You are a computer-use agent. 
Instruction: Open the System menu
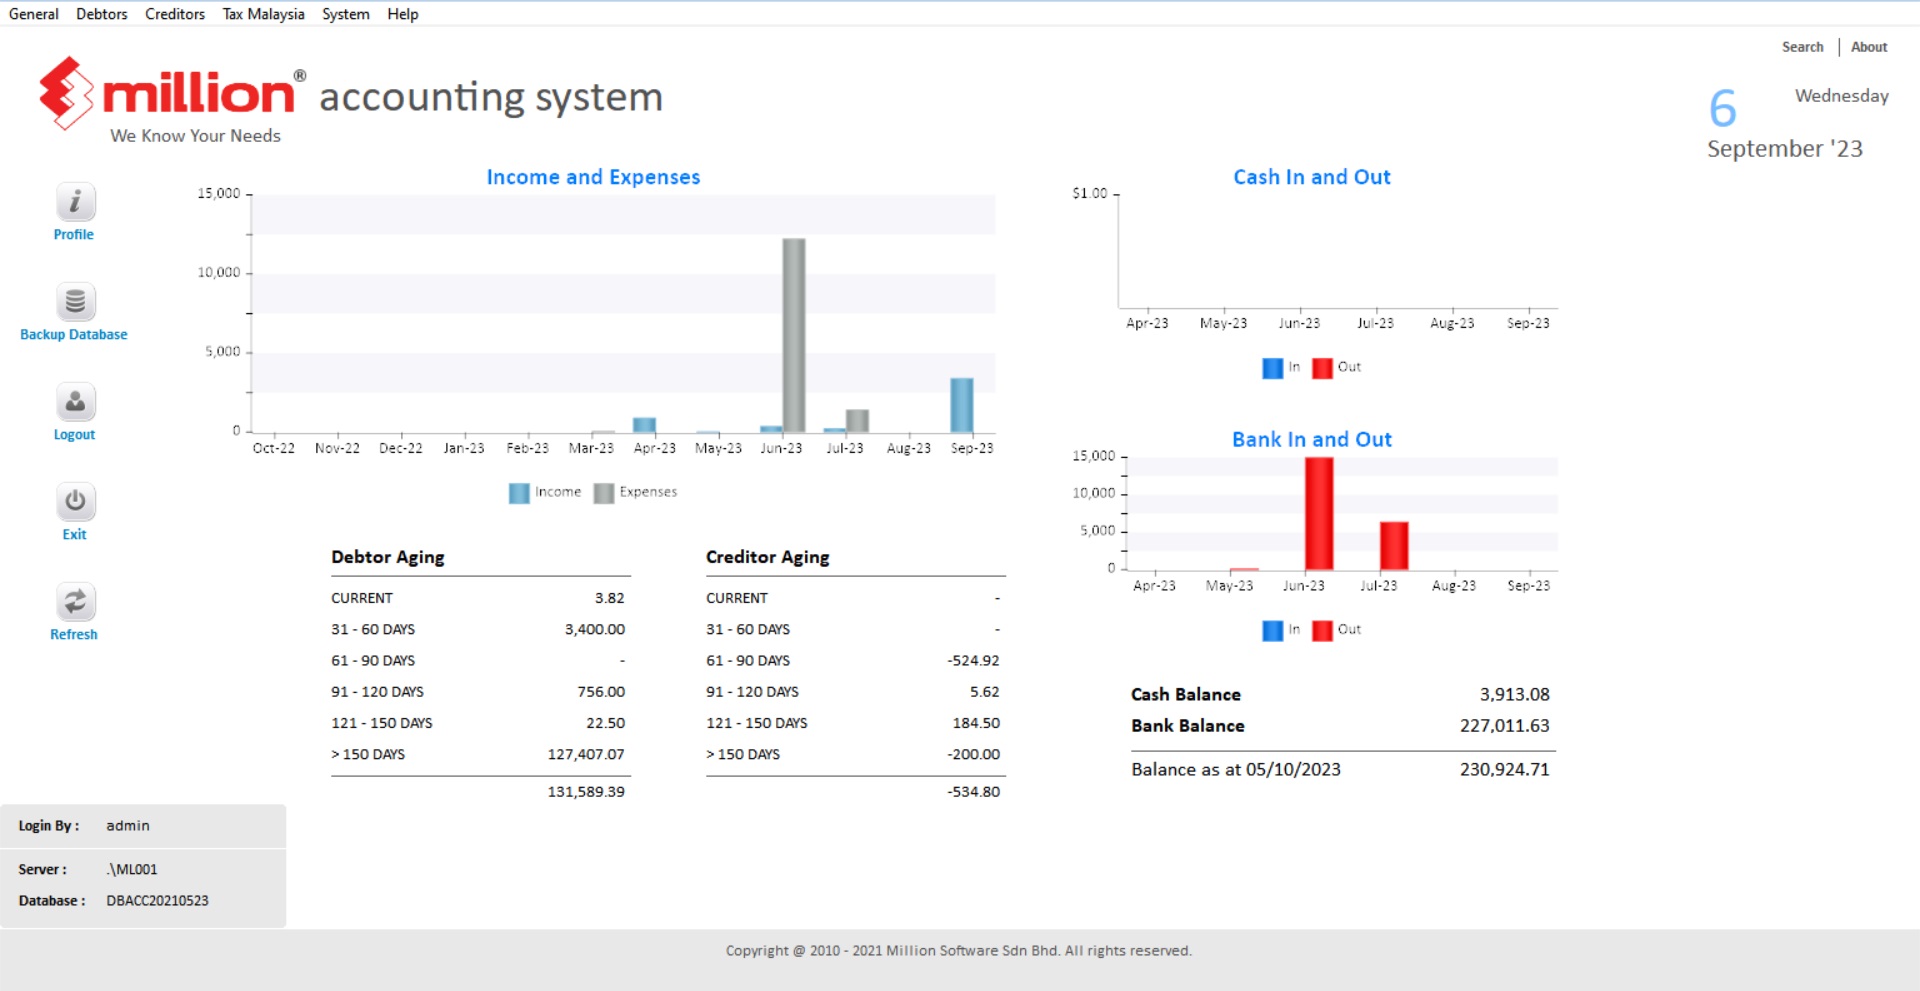pyautogui.click(x=345, y=13)
